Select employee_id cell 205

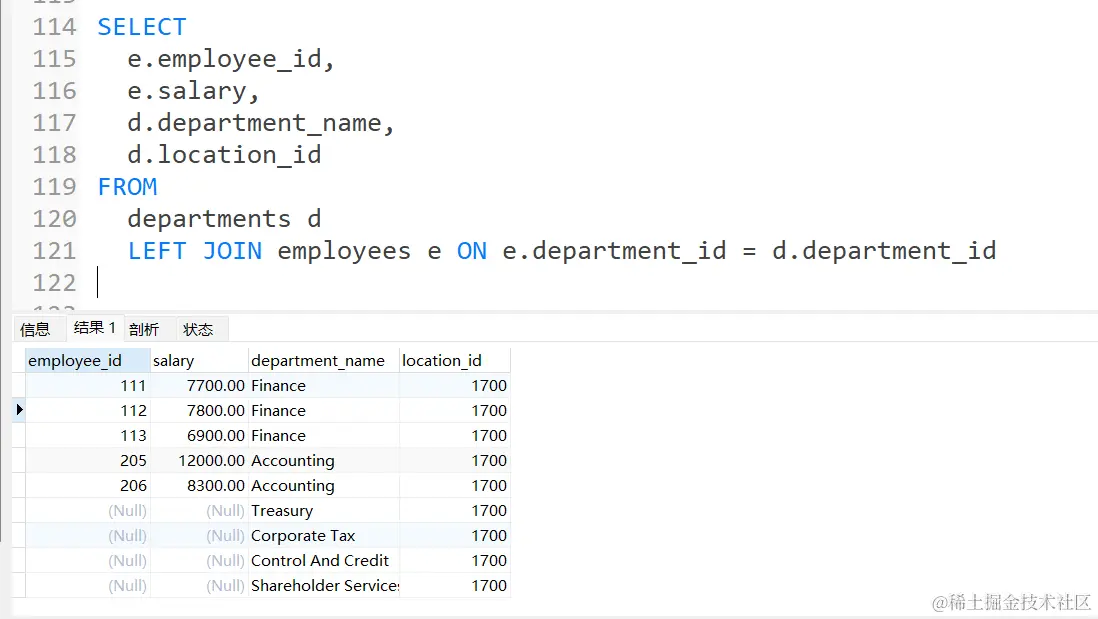coord(88,461)
